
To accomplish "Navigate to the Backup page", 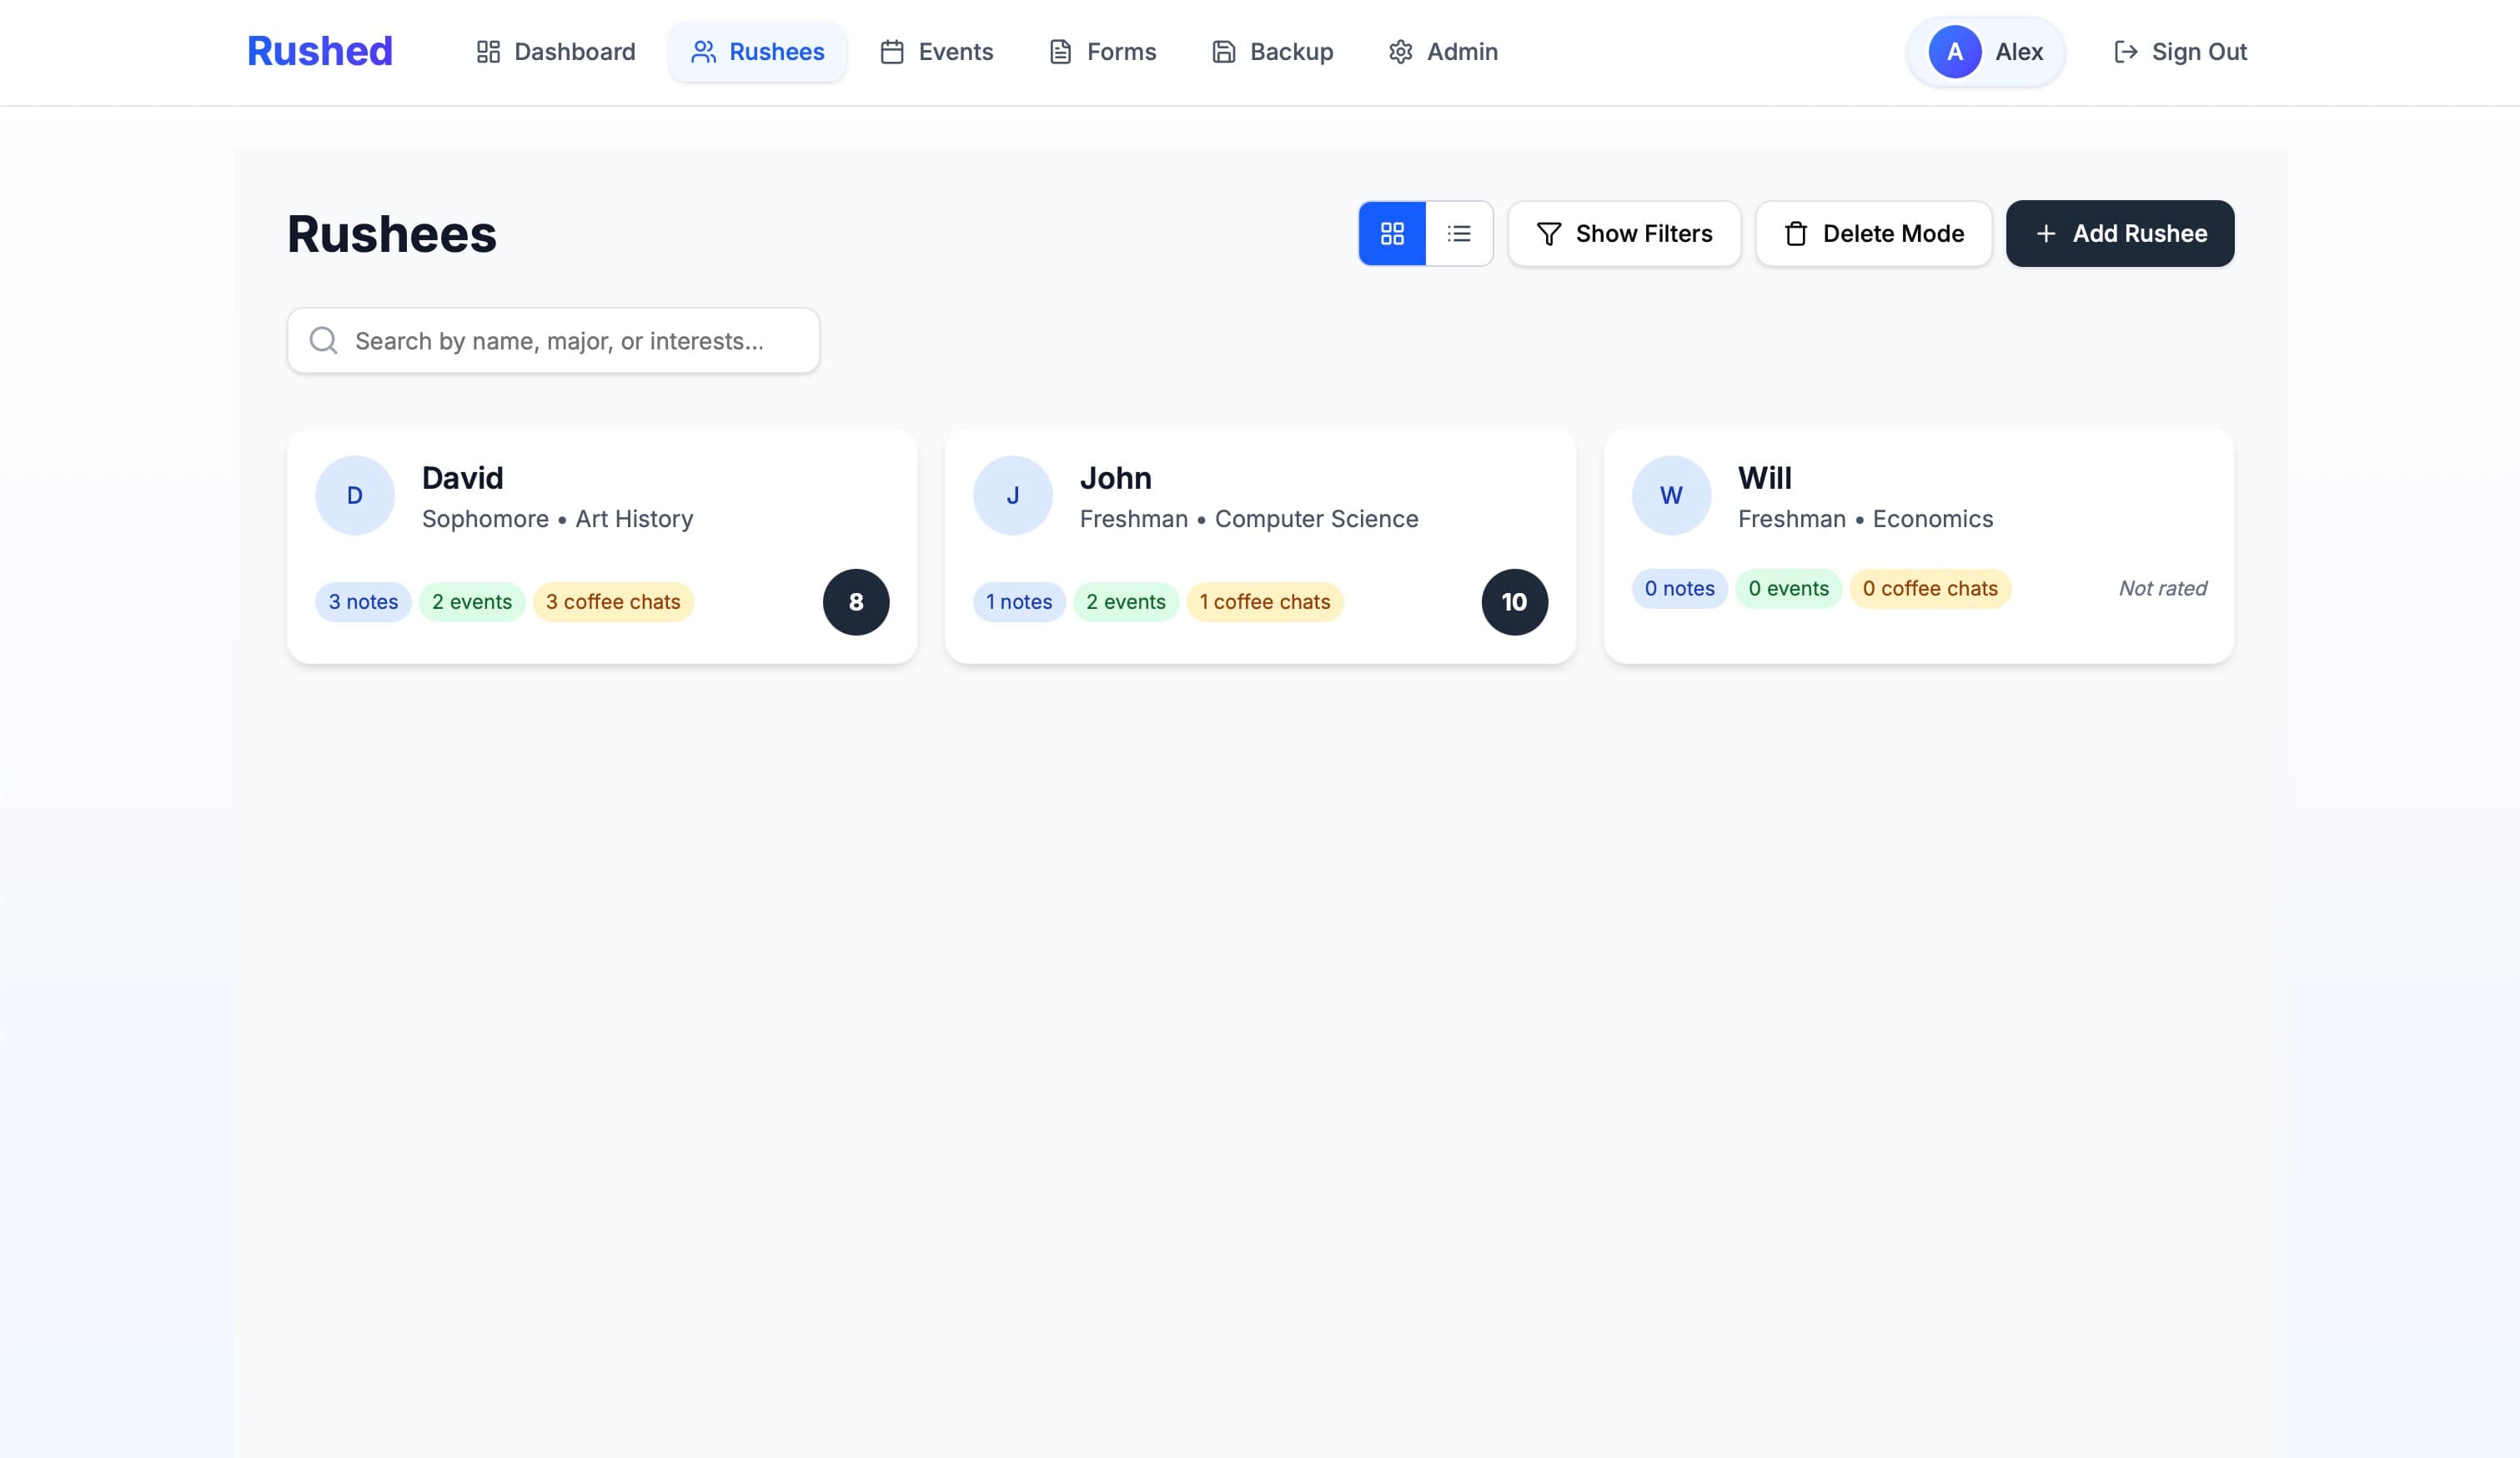I will (1272, 52).
